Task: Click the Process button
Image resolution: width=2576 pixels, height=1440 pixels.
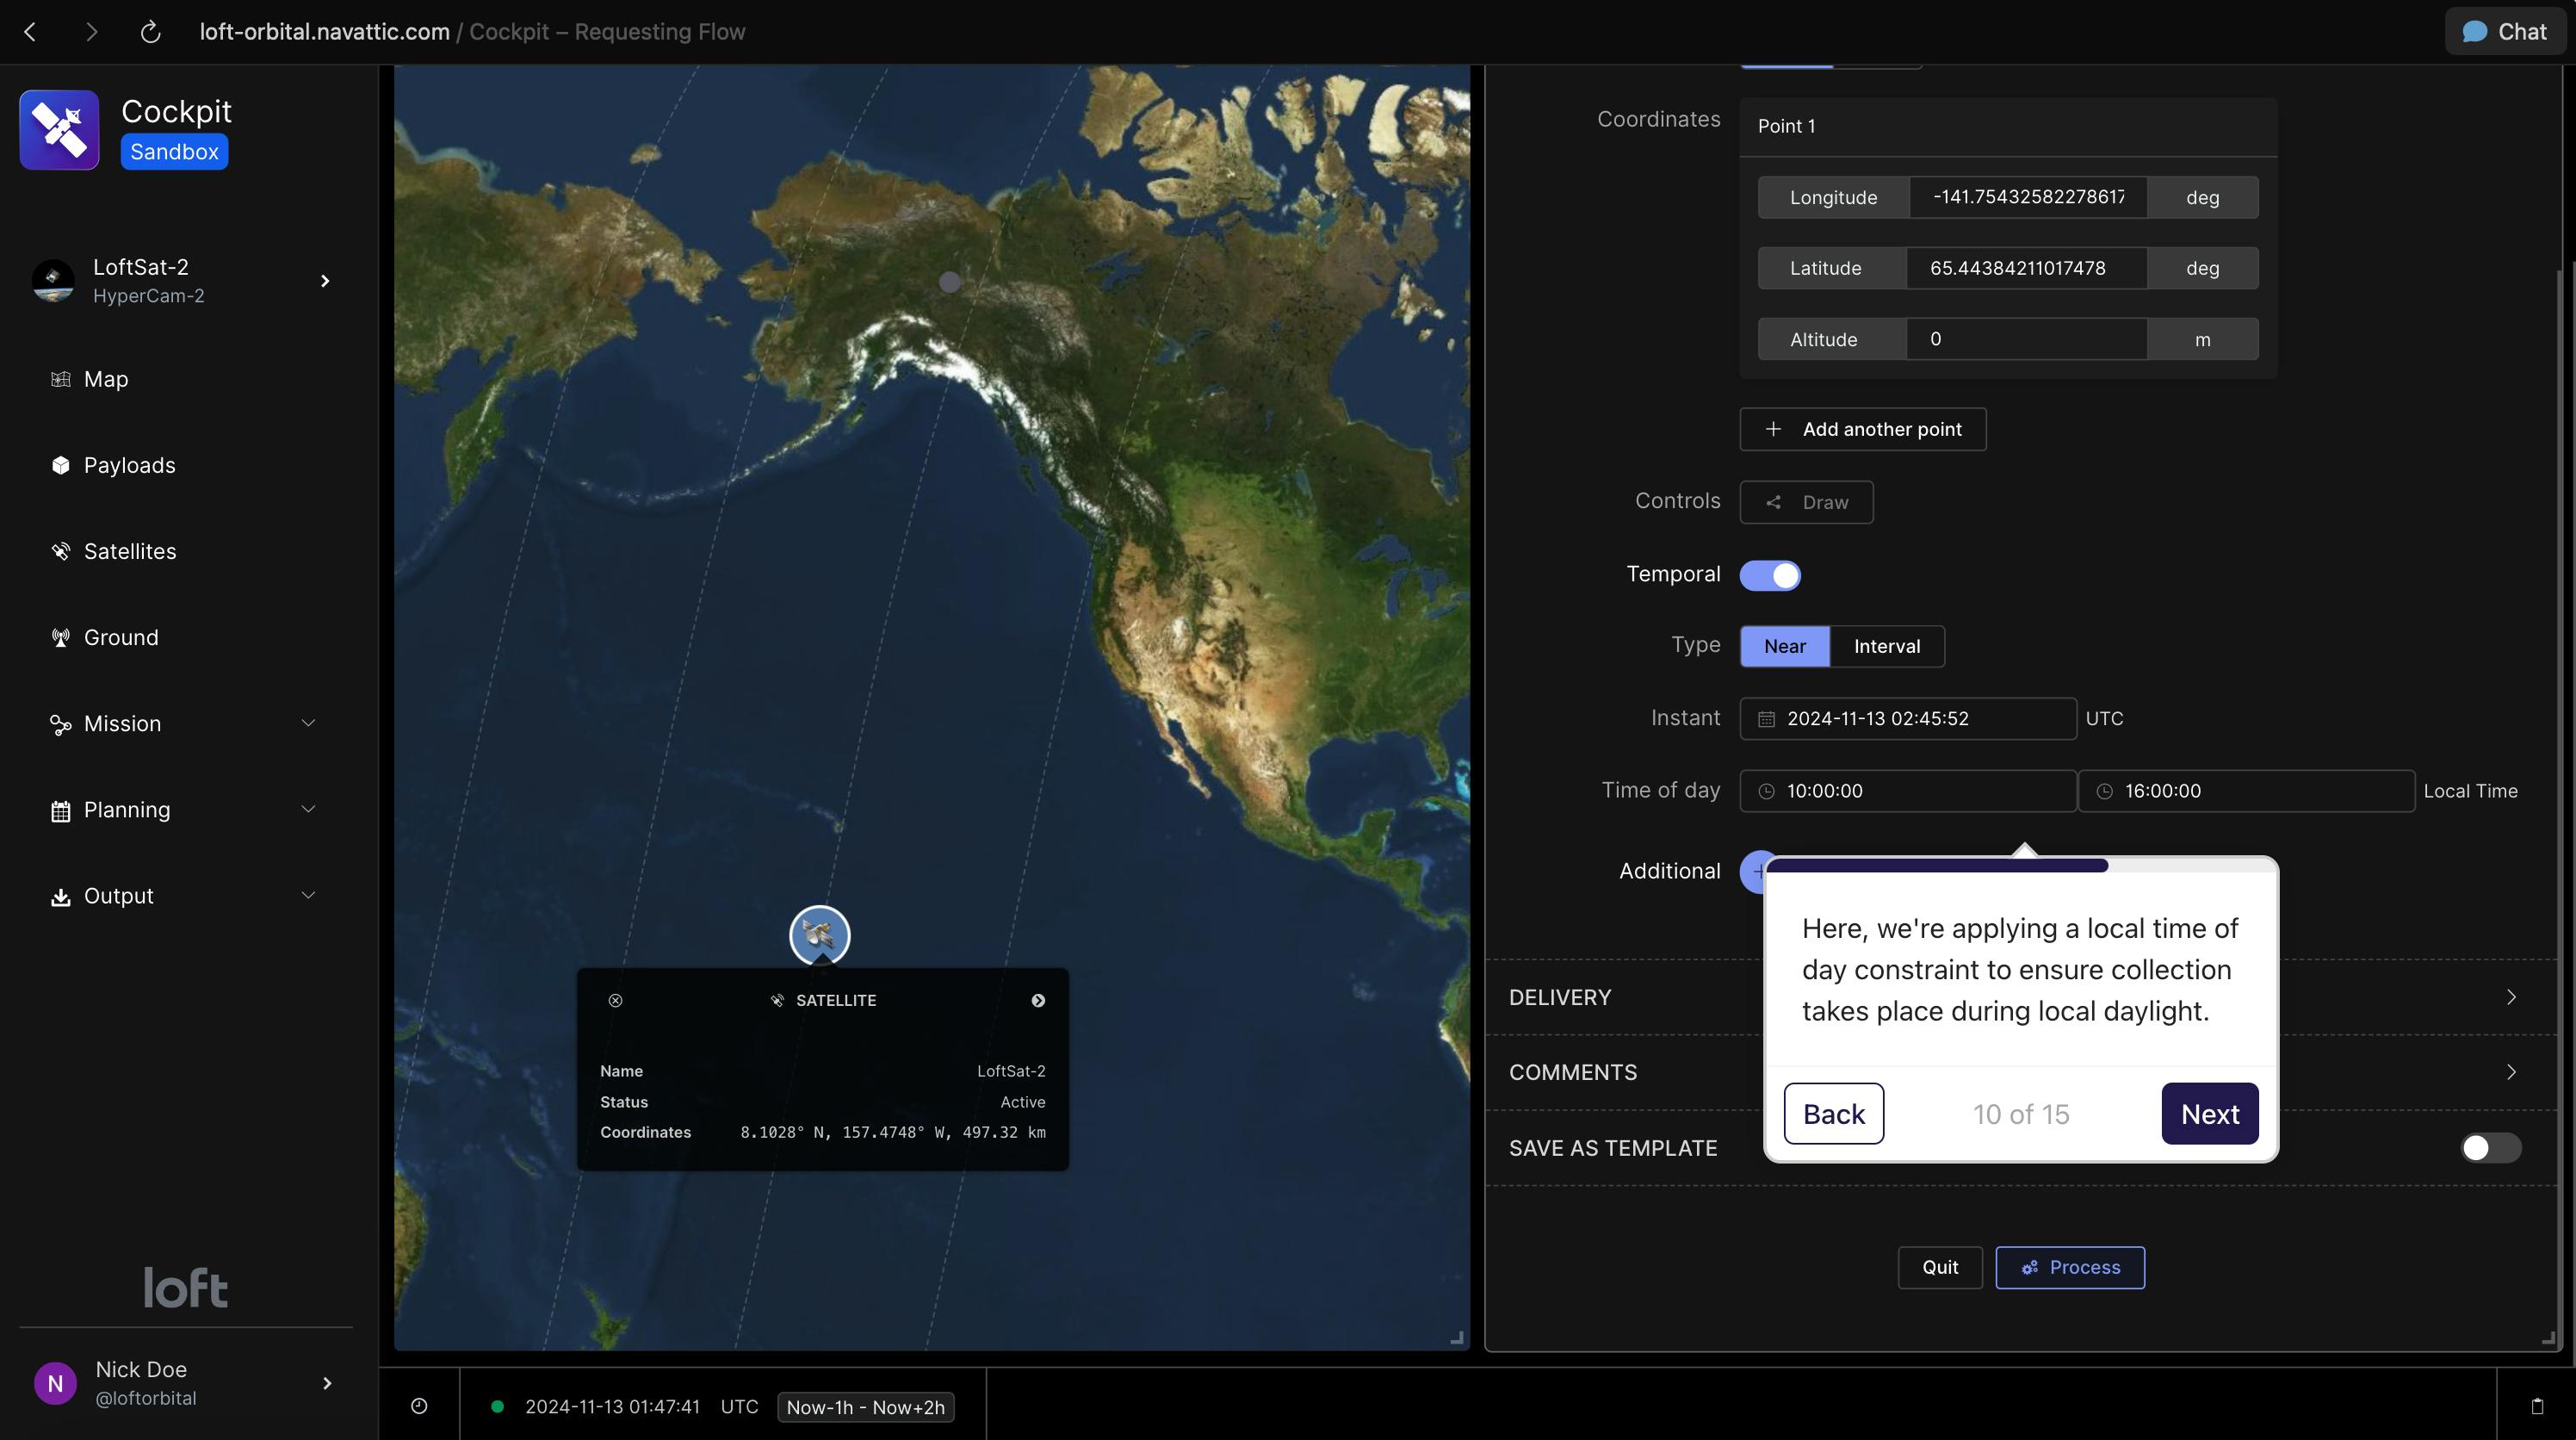Action: coord(2069,1267)
